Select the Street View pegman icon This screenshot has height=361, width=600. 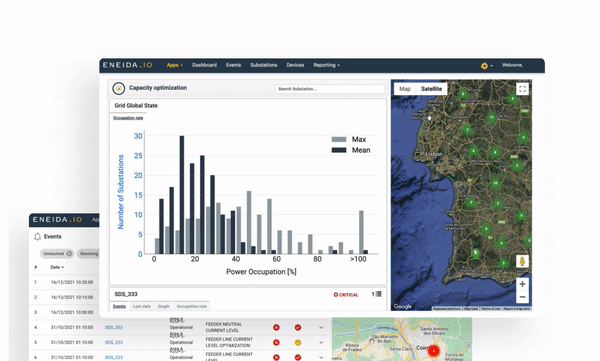coord(522,261)
